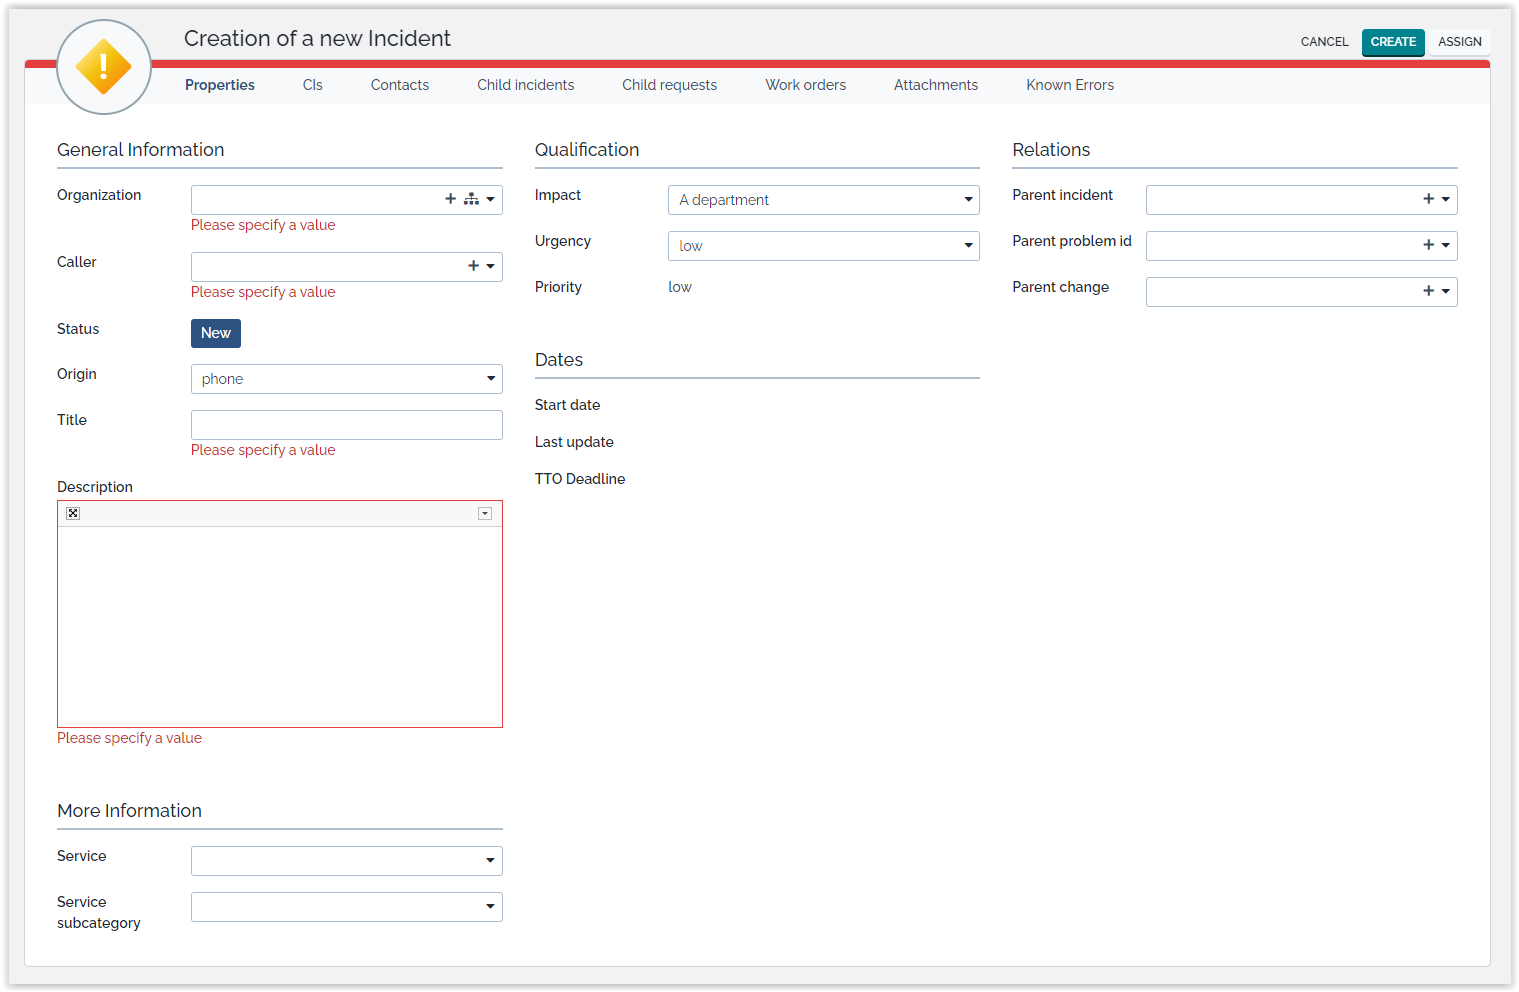Open the Urgency dropdown

point(823,246)
